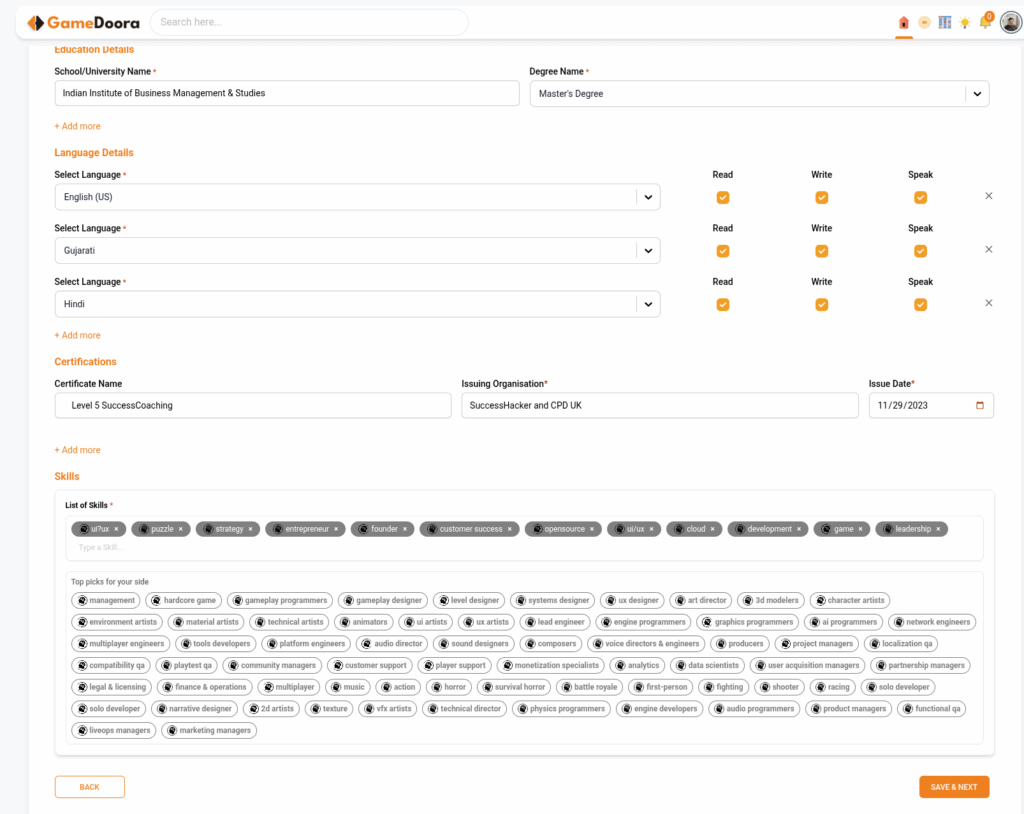Click the lightbulb icon in header
1024x814 pixels.
click(964, 23)
